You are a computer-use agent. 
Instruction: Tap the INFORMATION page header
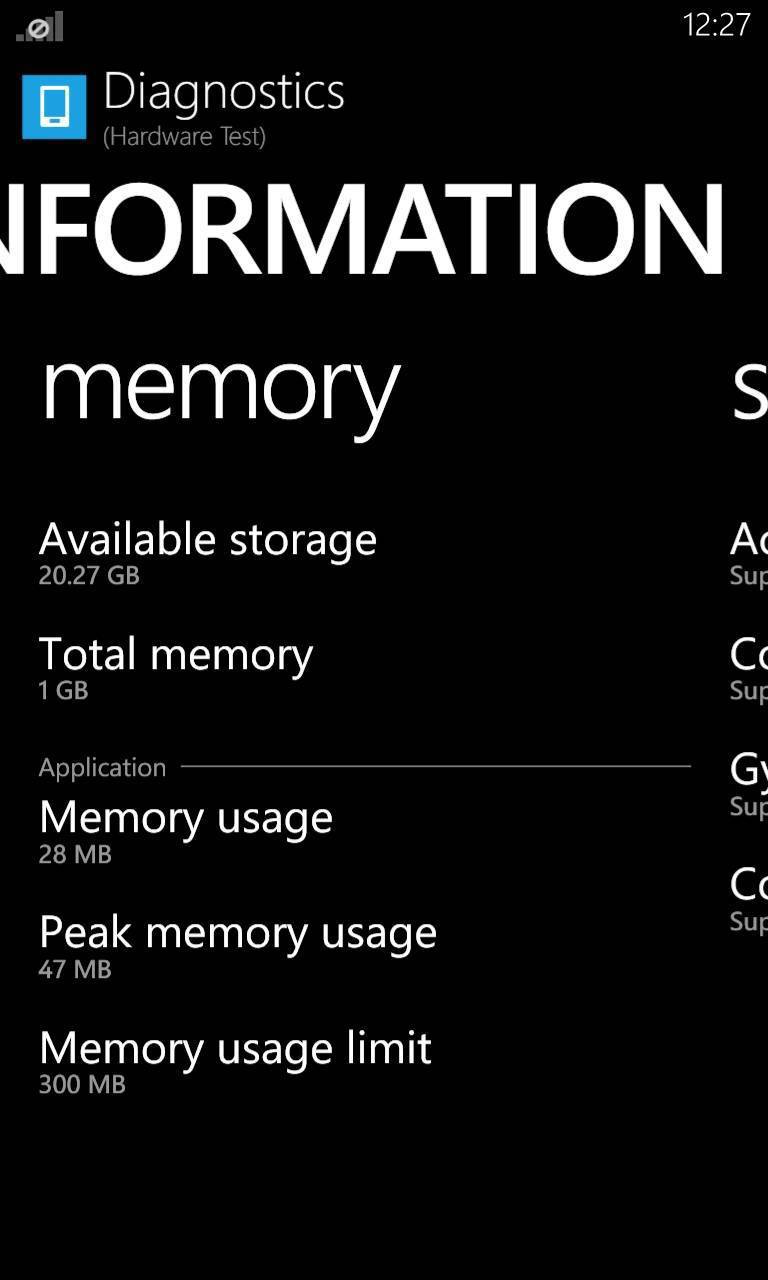362,229
